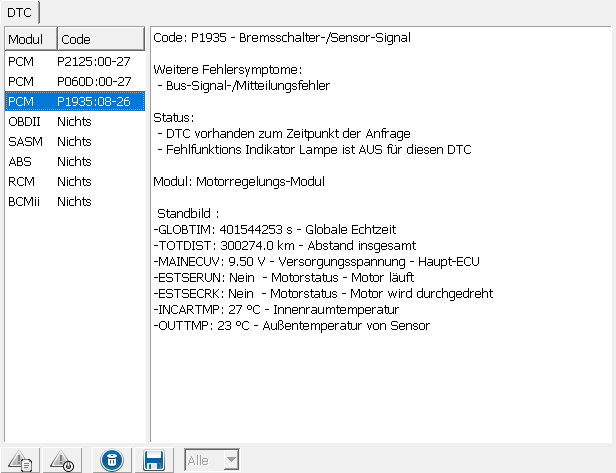Select the BCMii module row
Screen dimensions: 616x473
pos(76,201)
